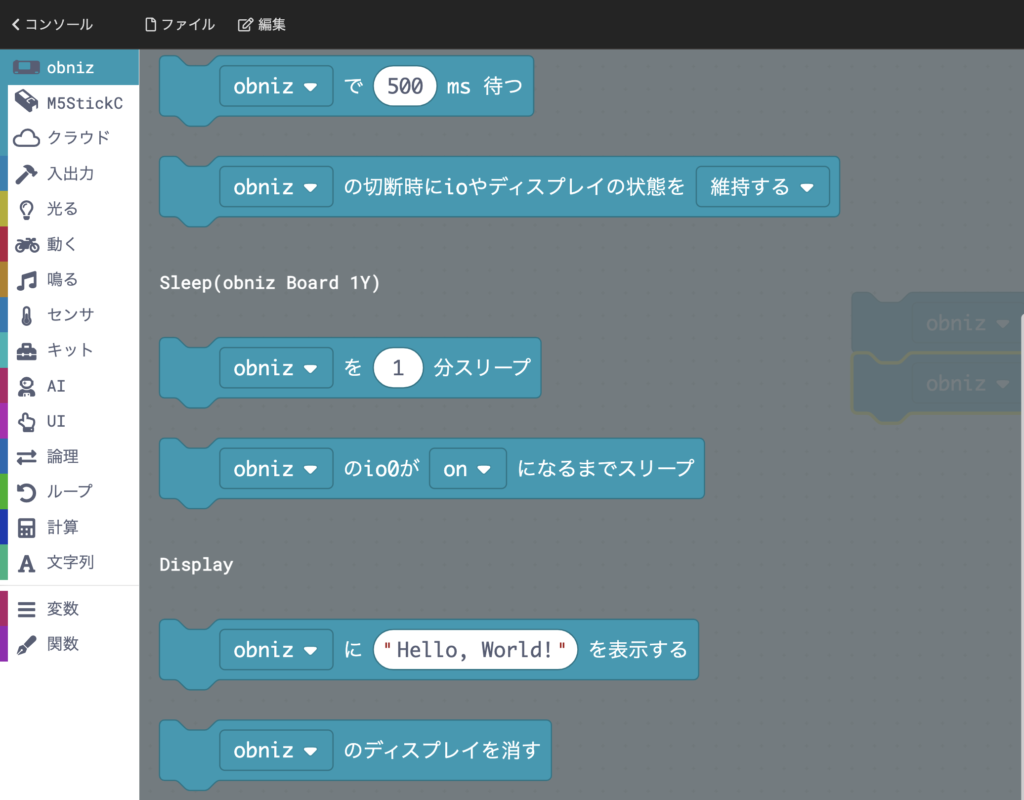Select the robot icon for AI
This screenshot has width=1024, height=800.
point(26,387)
